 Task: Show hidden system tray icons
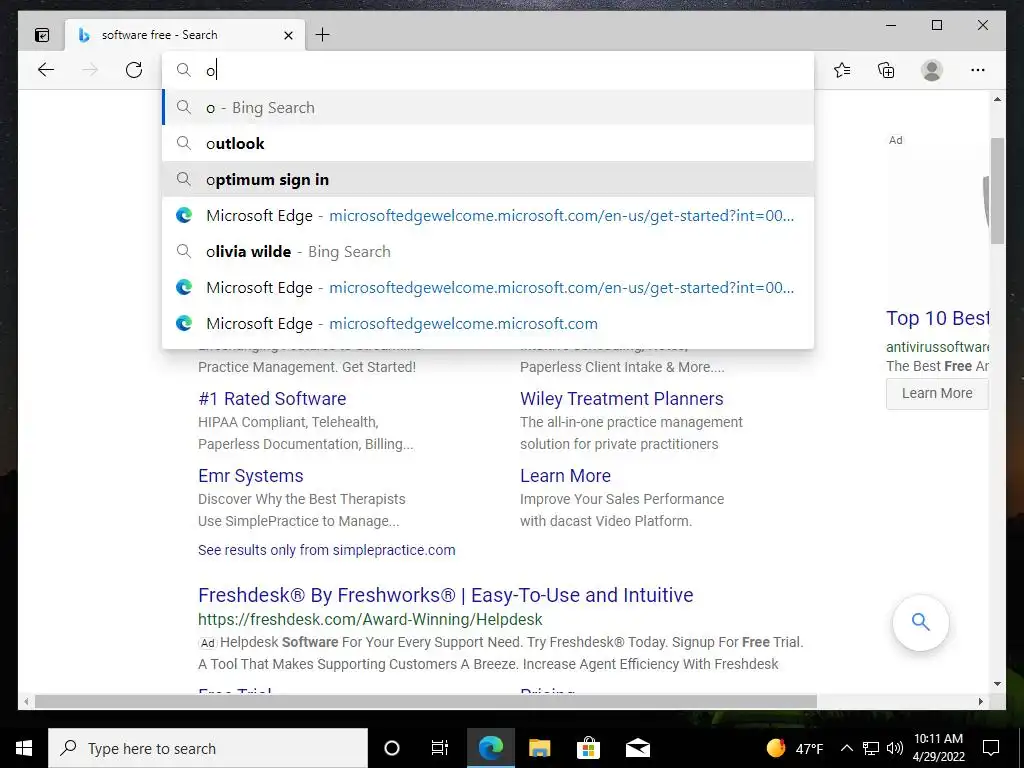(x=846, y=748)
